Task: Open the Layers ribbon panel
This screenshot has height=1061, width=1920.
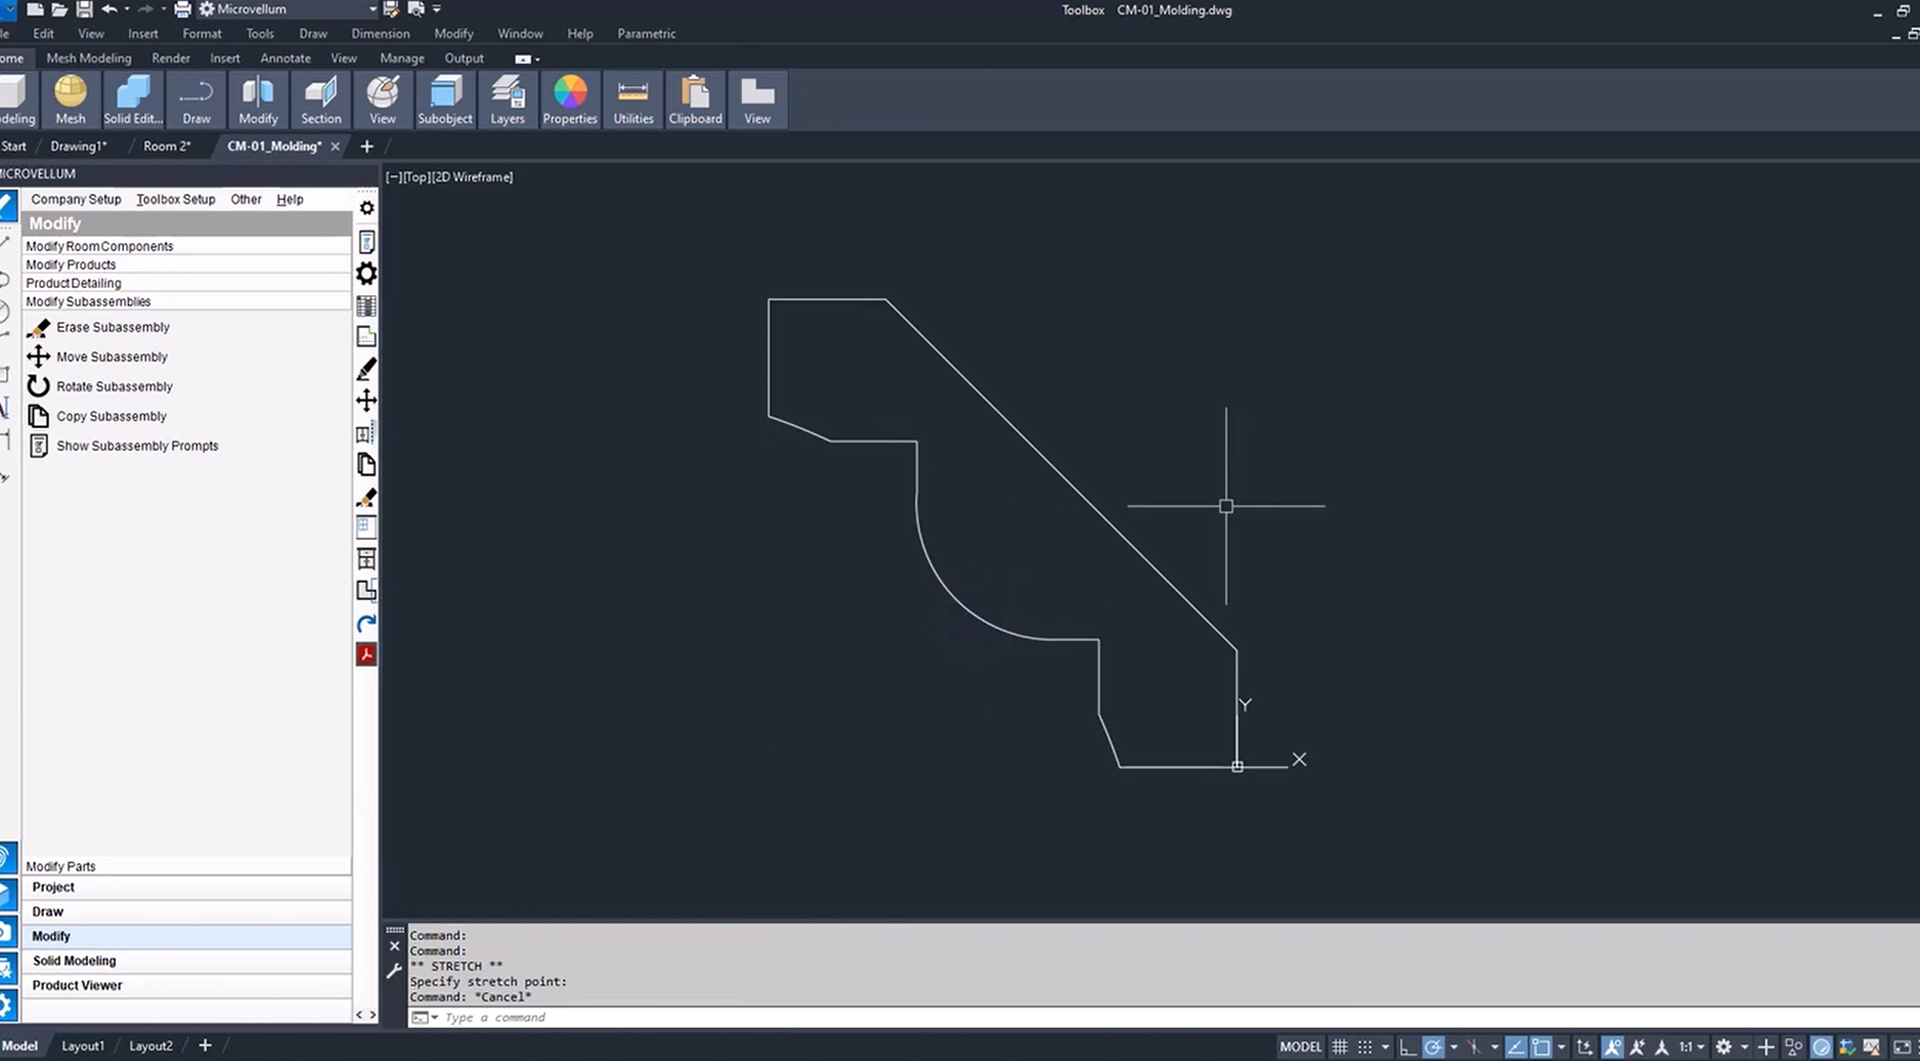Action: click(507, 100)
